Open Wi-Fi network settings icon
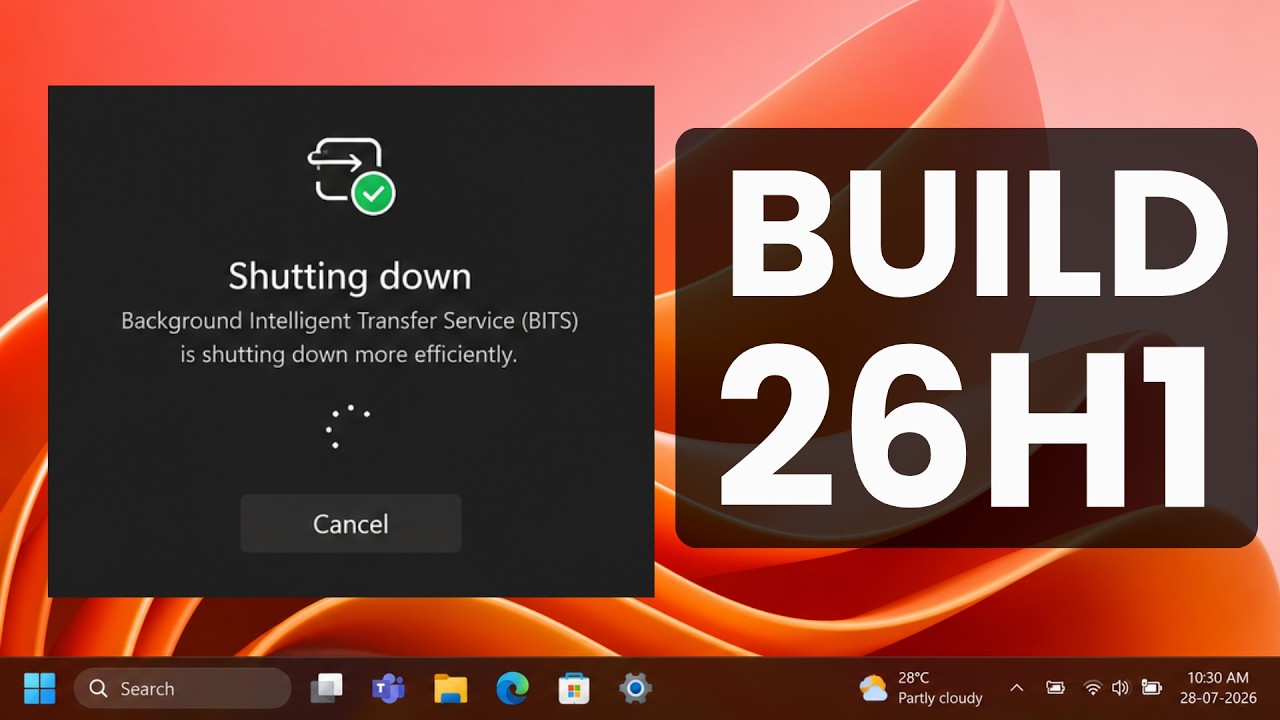Image resolution: width=1280 pixels, height=720 pixels. [1093, 688]
